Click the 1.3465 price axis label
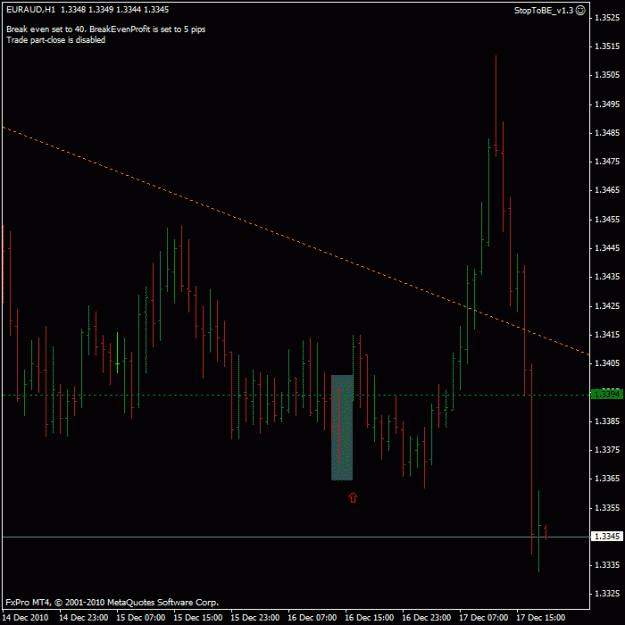The height and width of the screenshot is (625, 625). point(607,190)
